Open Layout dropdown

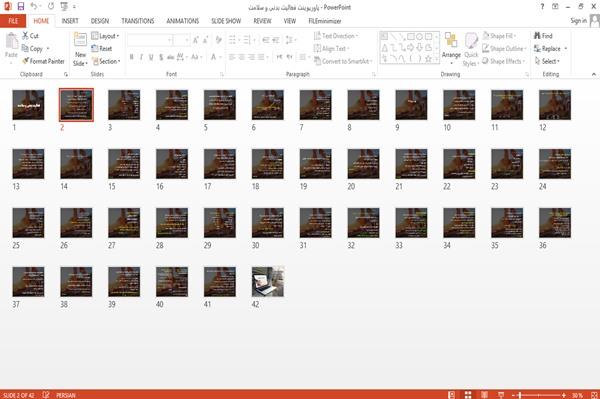pos(105,36)
